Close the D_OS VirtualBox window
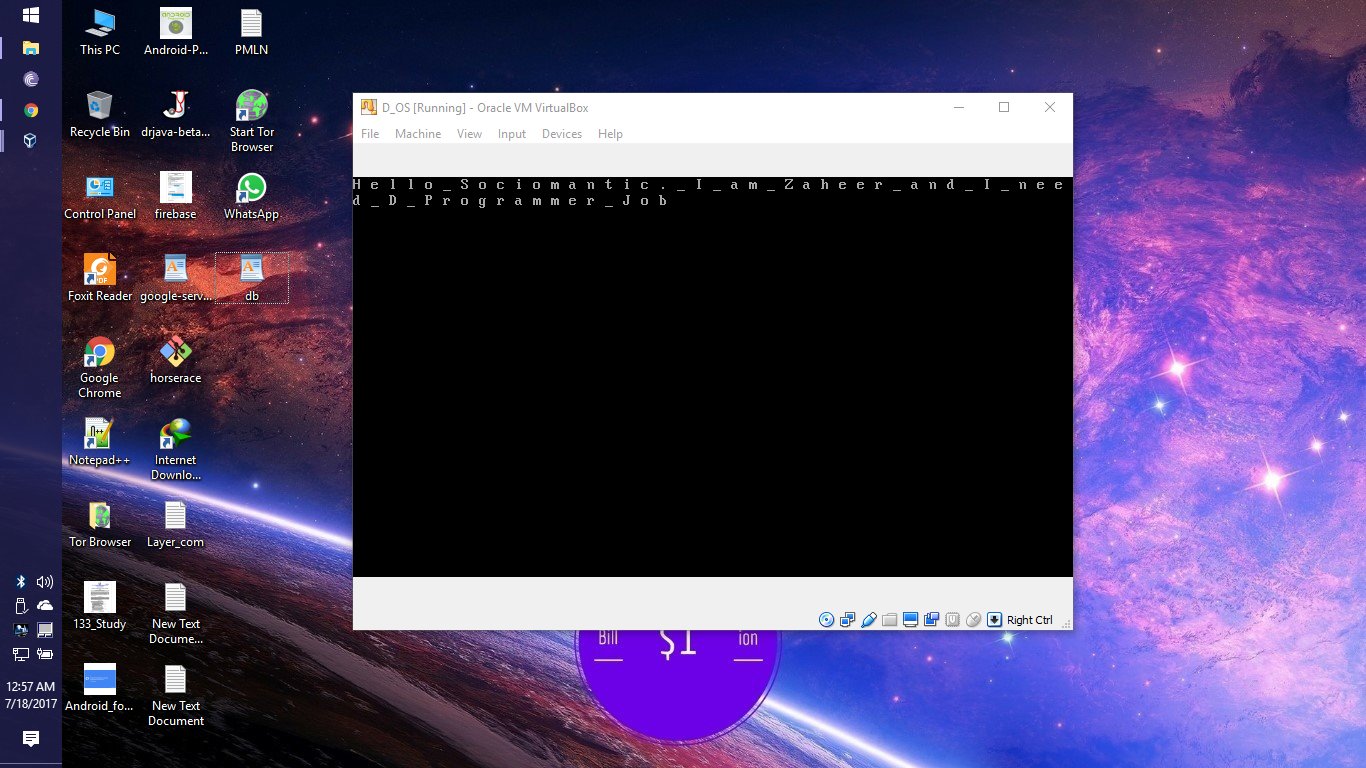Image resolution: width=1366 pixels, height=768 pixels. pyautogui.click(x=1050, y=107)
